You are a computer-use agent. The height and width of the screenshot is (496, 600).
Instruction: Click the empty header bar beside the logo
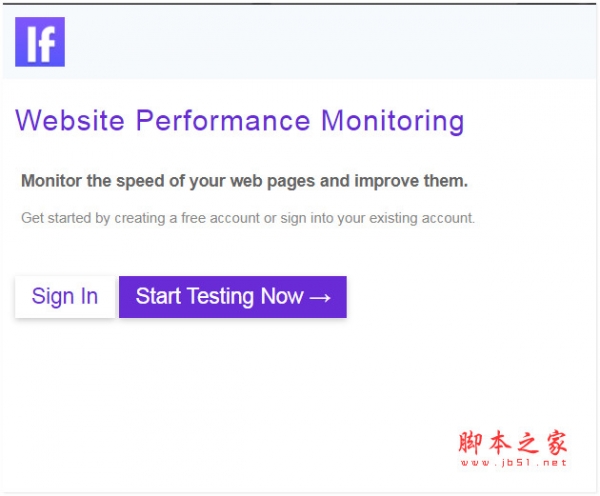click(x=330, y=42)
